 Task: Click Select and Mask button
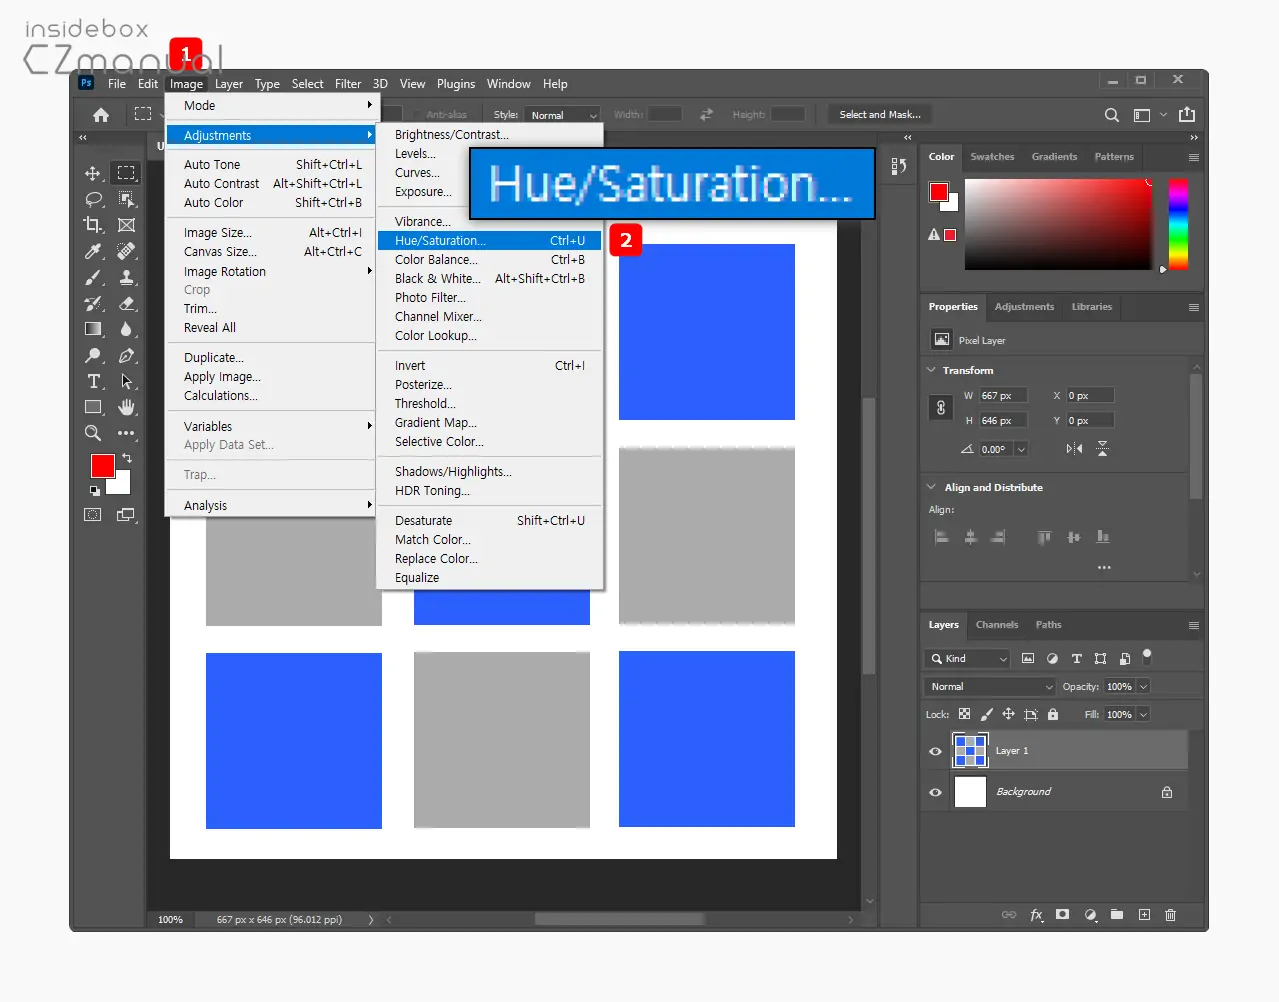(880, 115)
